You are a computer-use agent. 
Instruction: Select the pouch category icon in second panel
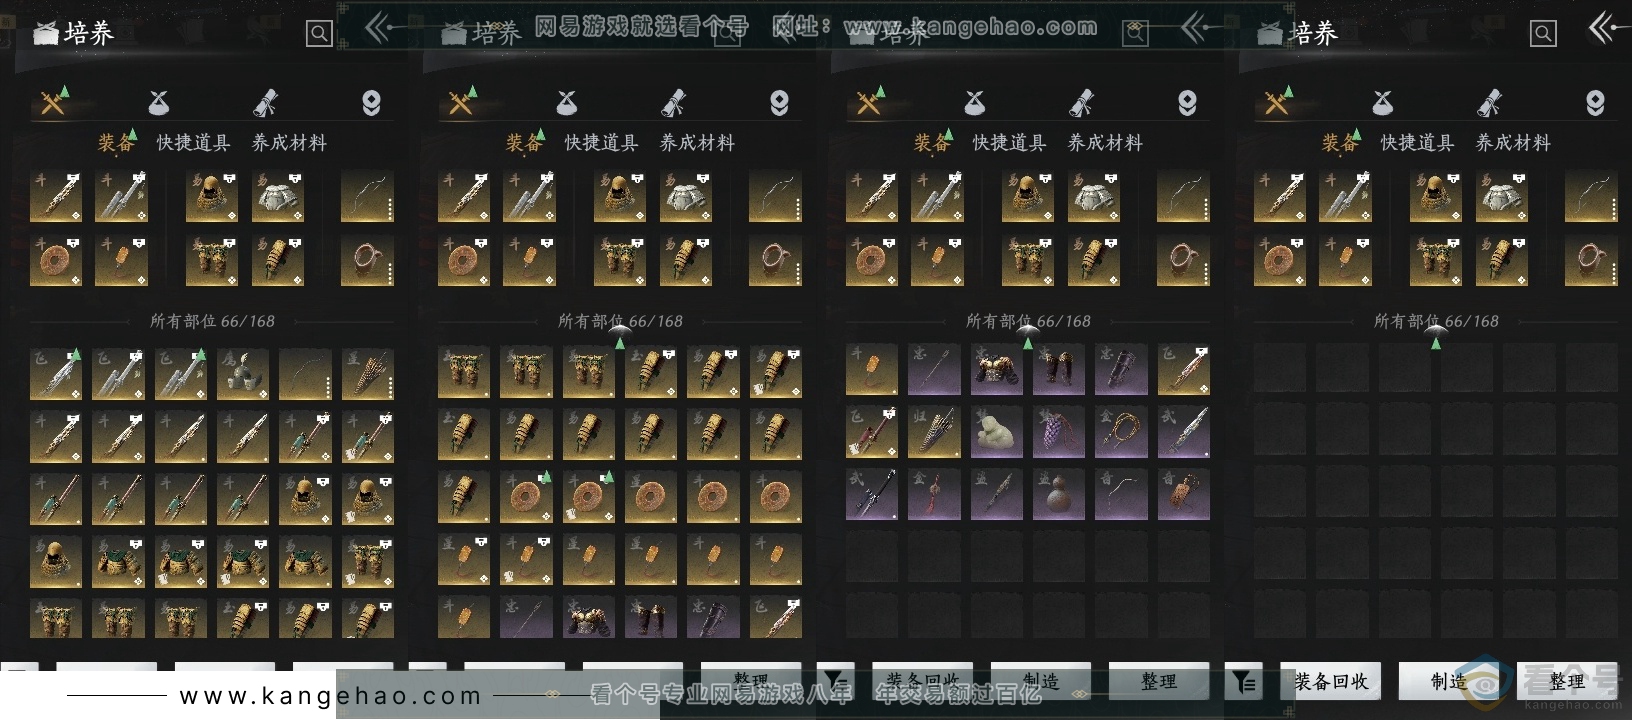pyautogui.click(x=567, y=102)
